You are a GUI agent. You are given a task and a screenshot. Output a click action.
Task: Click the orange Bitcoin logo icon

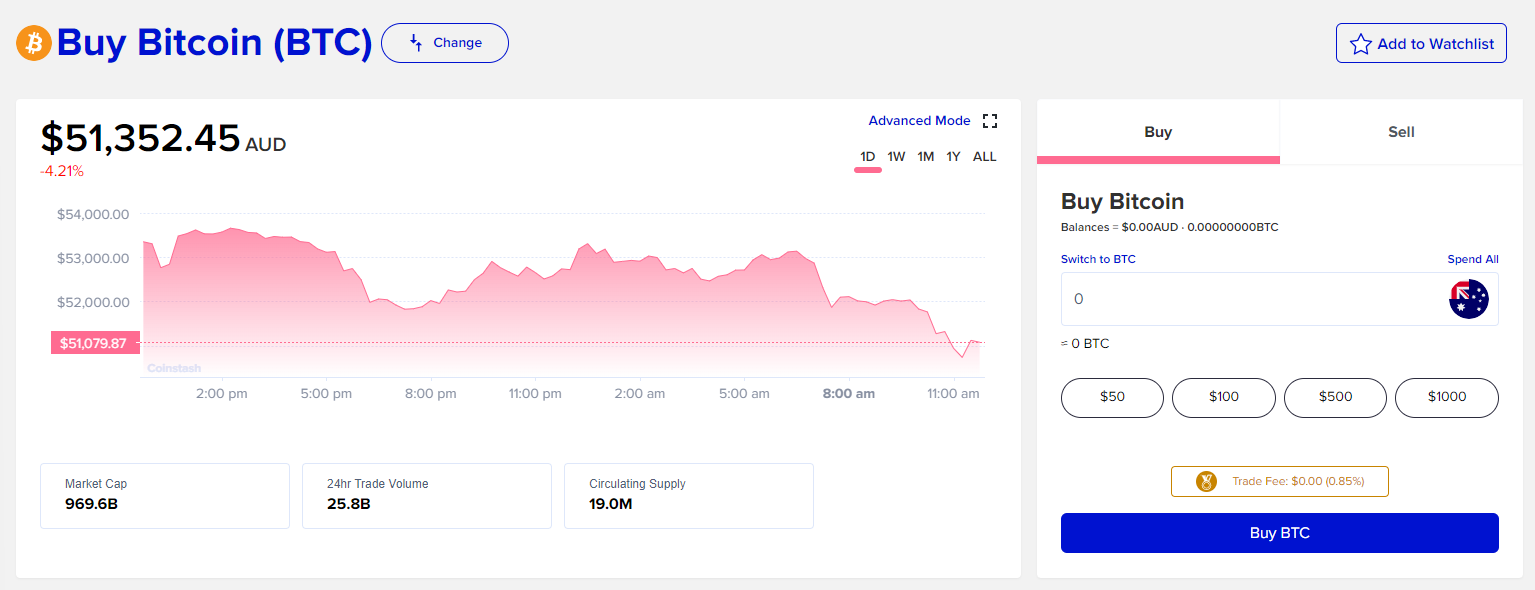[33, 43]
